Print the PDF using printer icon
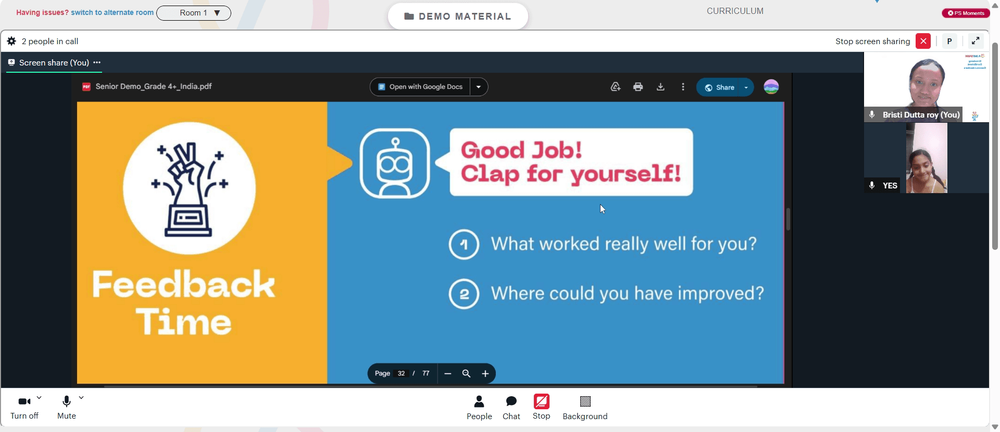The image size is (1000, 432). point(638,87)
